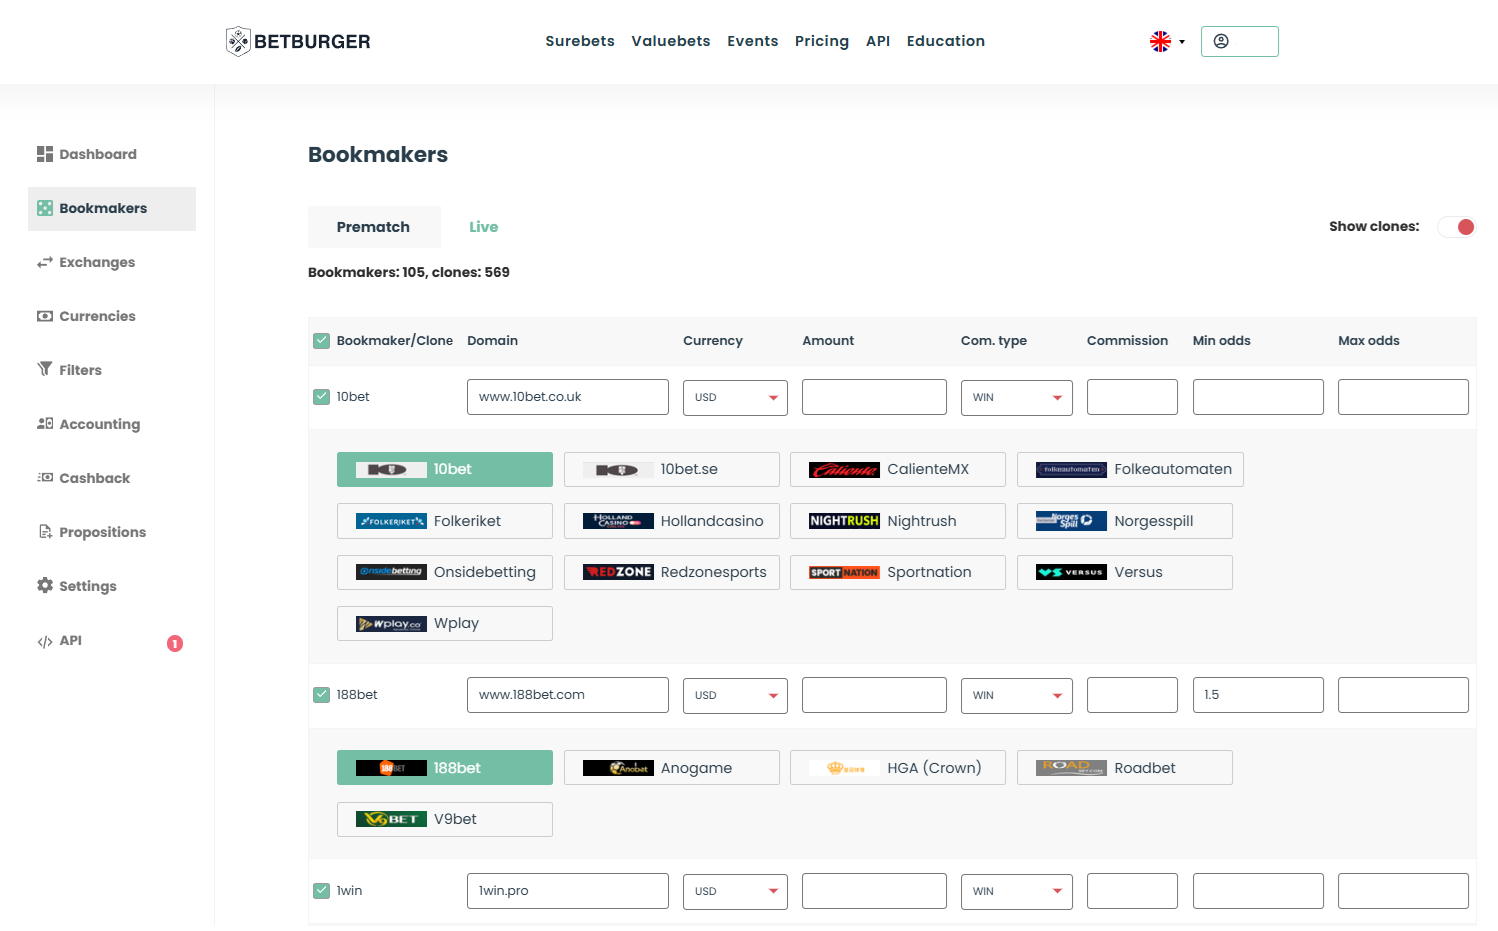Select the Redzonesports clone
Screen dimensions: 1498x931
coord(672,572)
